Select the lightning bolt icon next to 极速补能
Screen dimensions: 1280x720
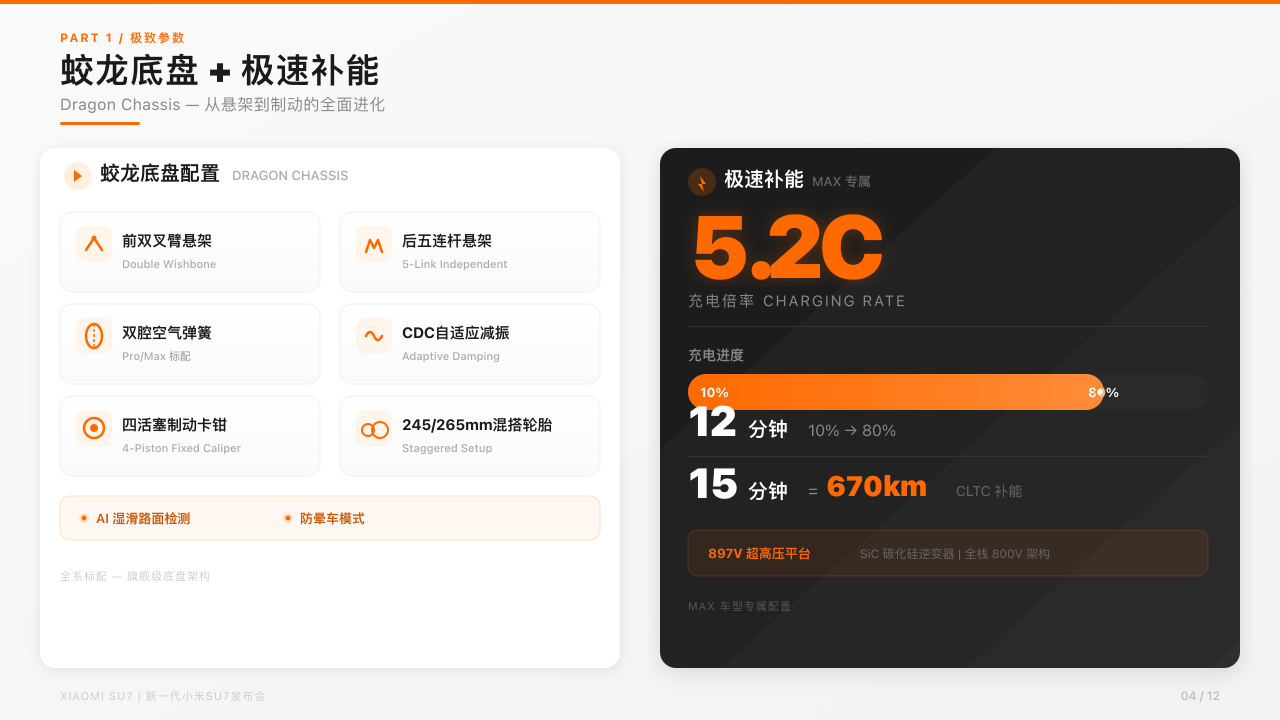(701, 182)
